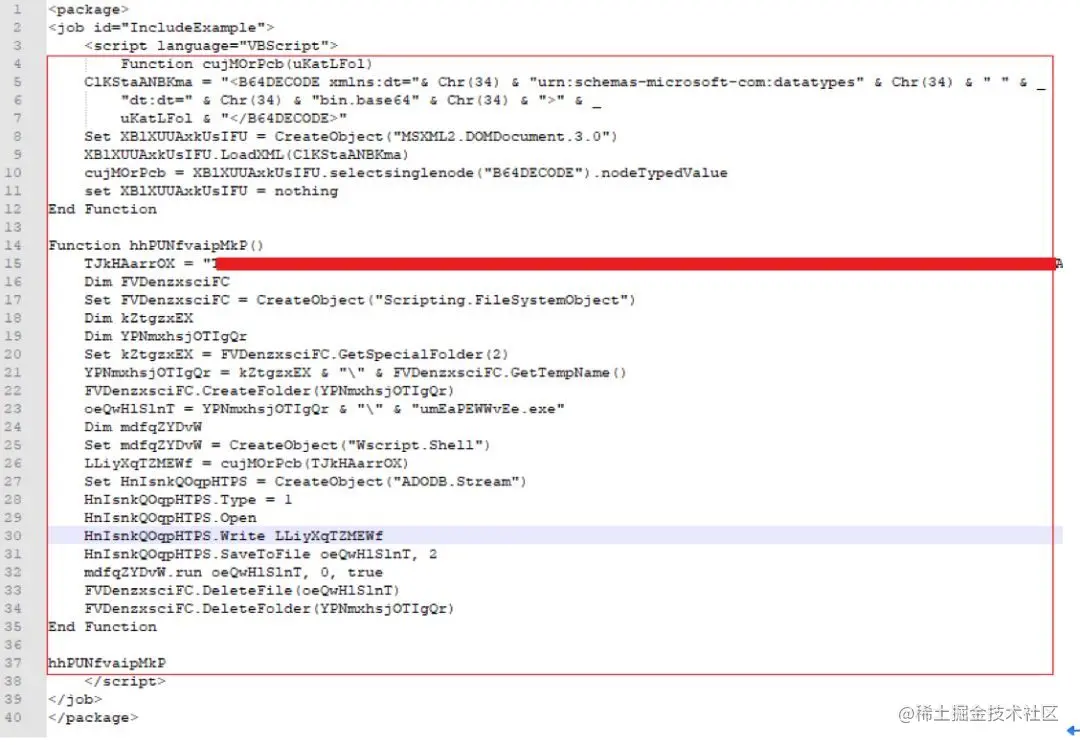Click the '<package>' opening tag on line 1
The width and height of the screenshot is (1080, 745).
(88, 10)
